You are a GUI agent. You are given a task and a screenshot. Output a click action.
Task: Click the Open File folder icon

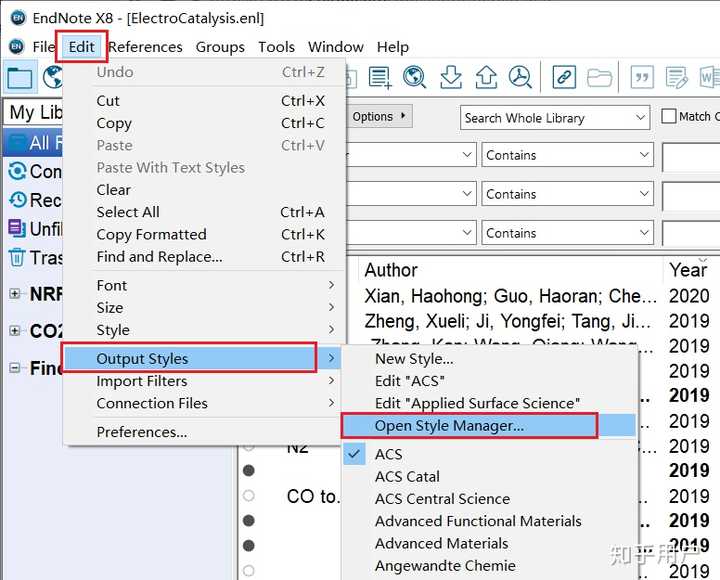tap(599, 77)
